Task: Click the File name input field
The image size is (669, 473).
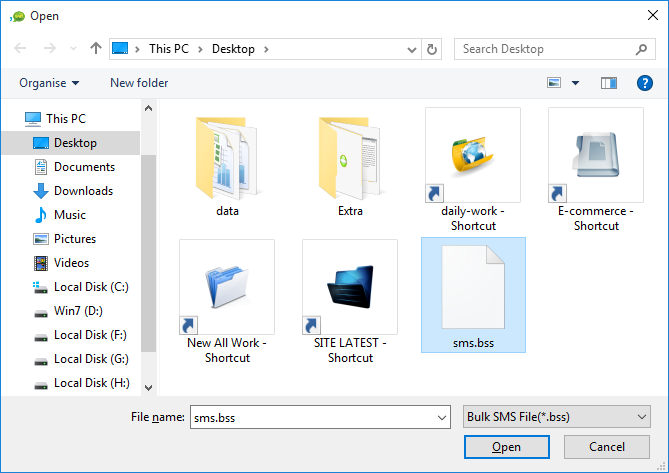Action: point(314,417)
